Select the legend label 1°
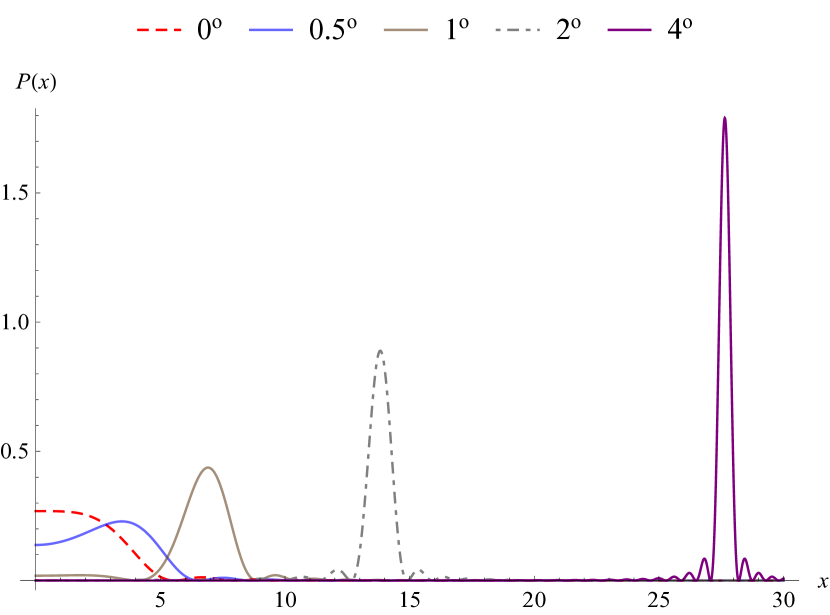This screenshot has width=830, height=615. pyautogui.click(x=457, y=30)
